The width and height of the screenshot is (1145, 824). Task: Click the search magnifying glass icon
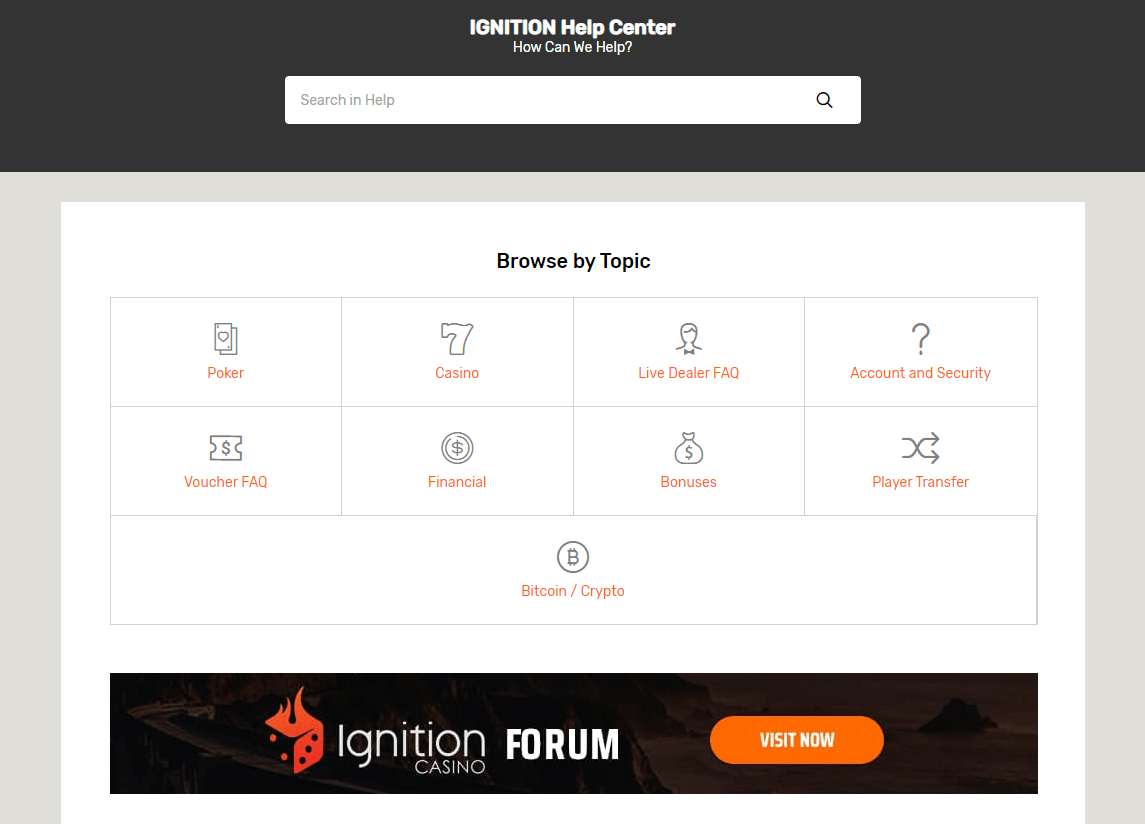pyautogui.click(x=824, y=99)
